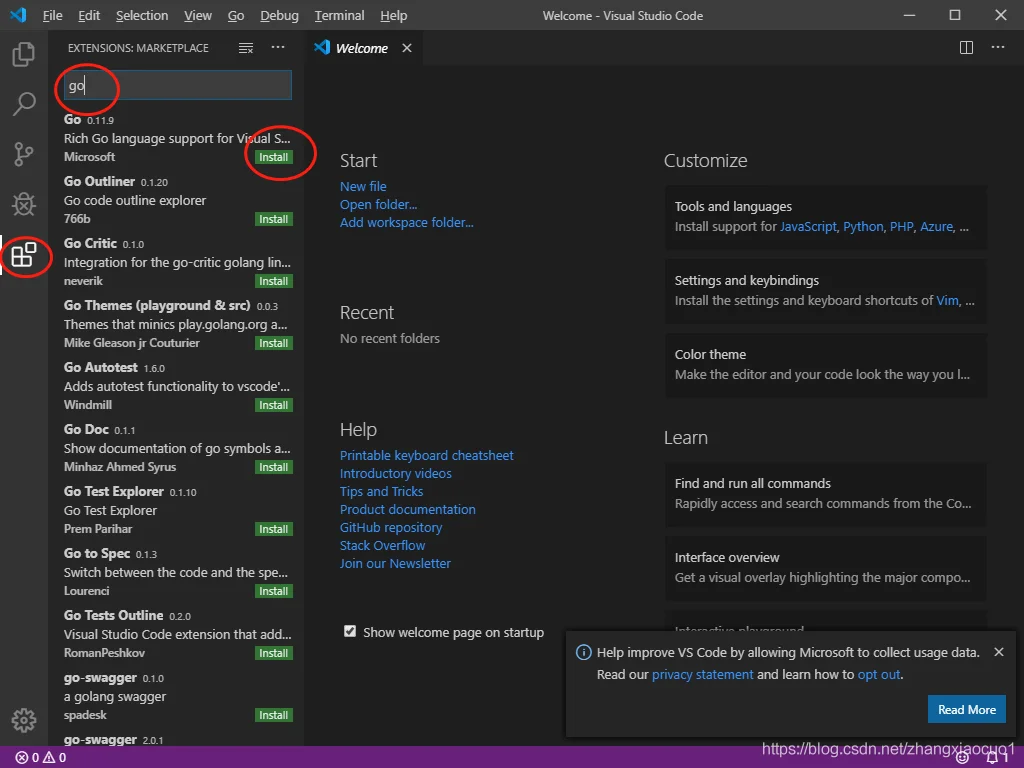The image size is (1024, 768).
Task: Click the PHP language link
Action: pyautogui.click(x=901, y=227)
